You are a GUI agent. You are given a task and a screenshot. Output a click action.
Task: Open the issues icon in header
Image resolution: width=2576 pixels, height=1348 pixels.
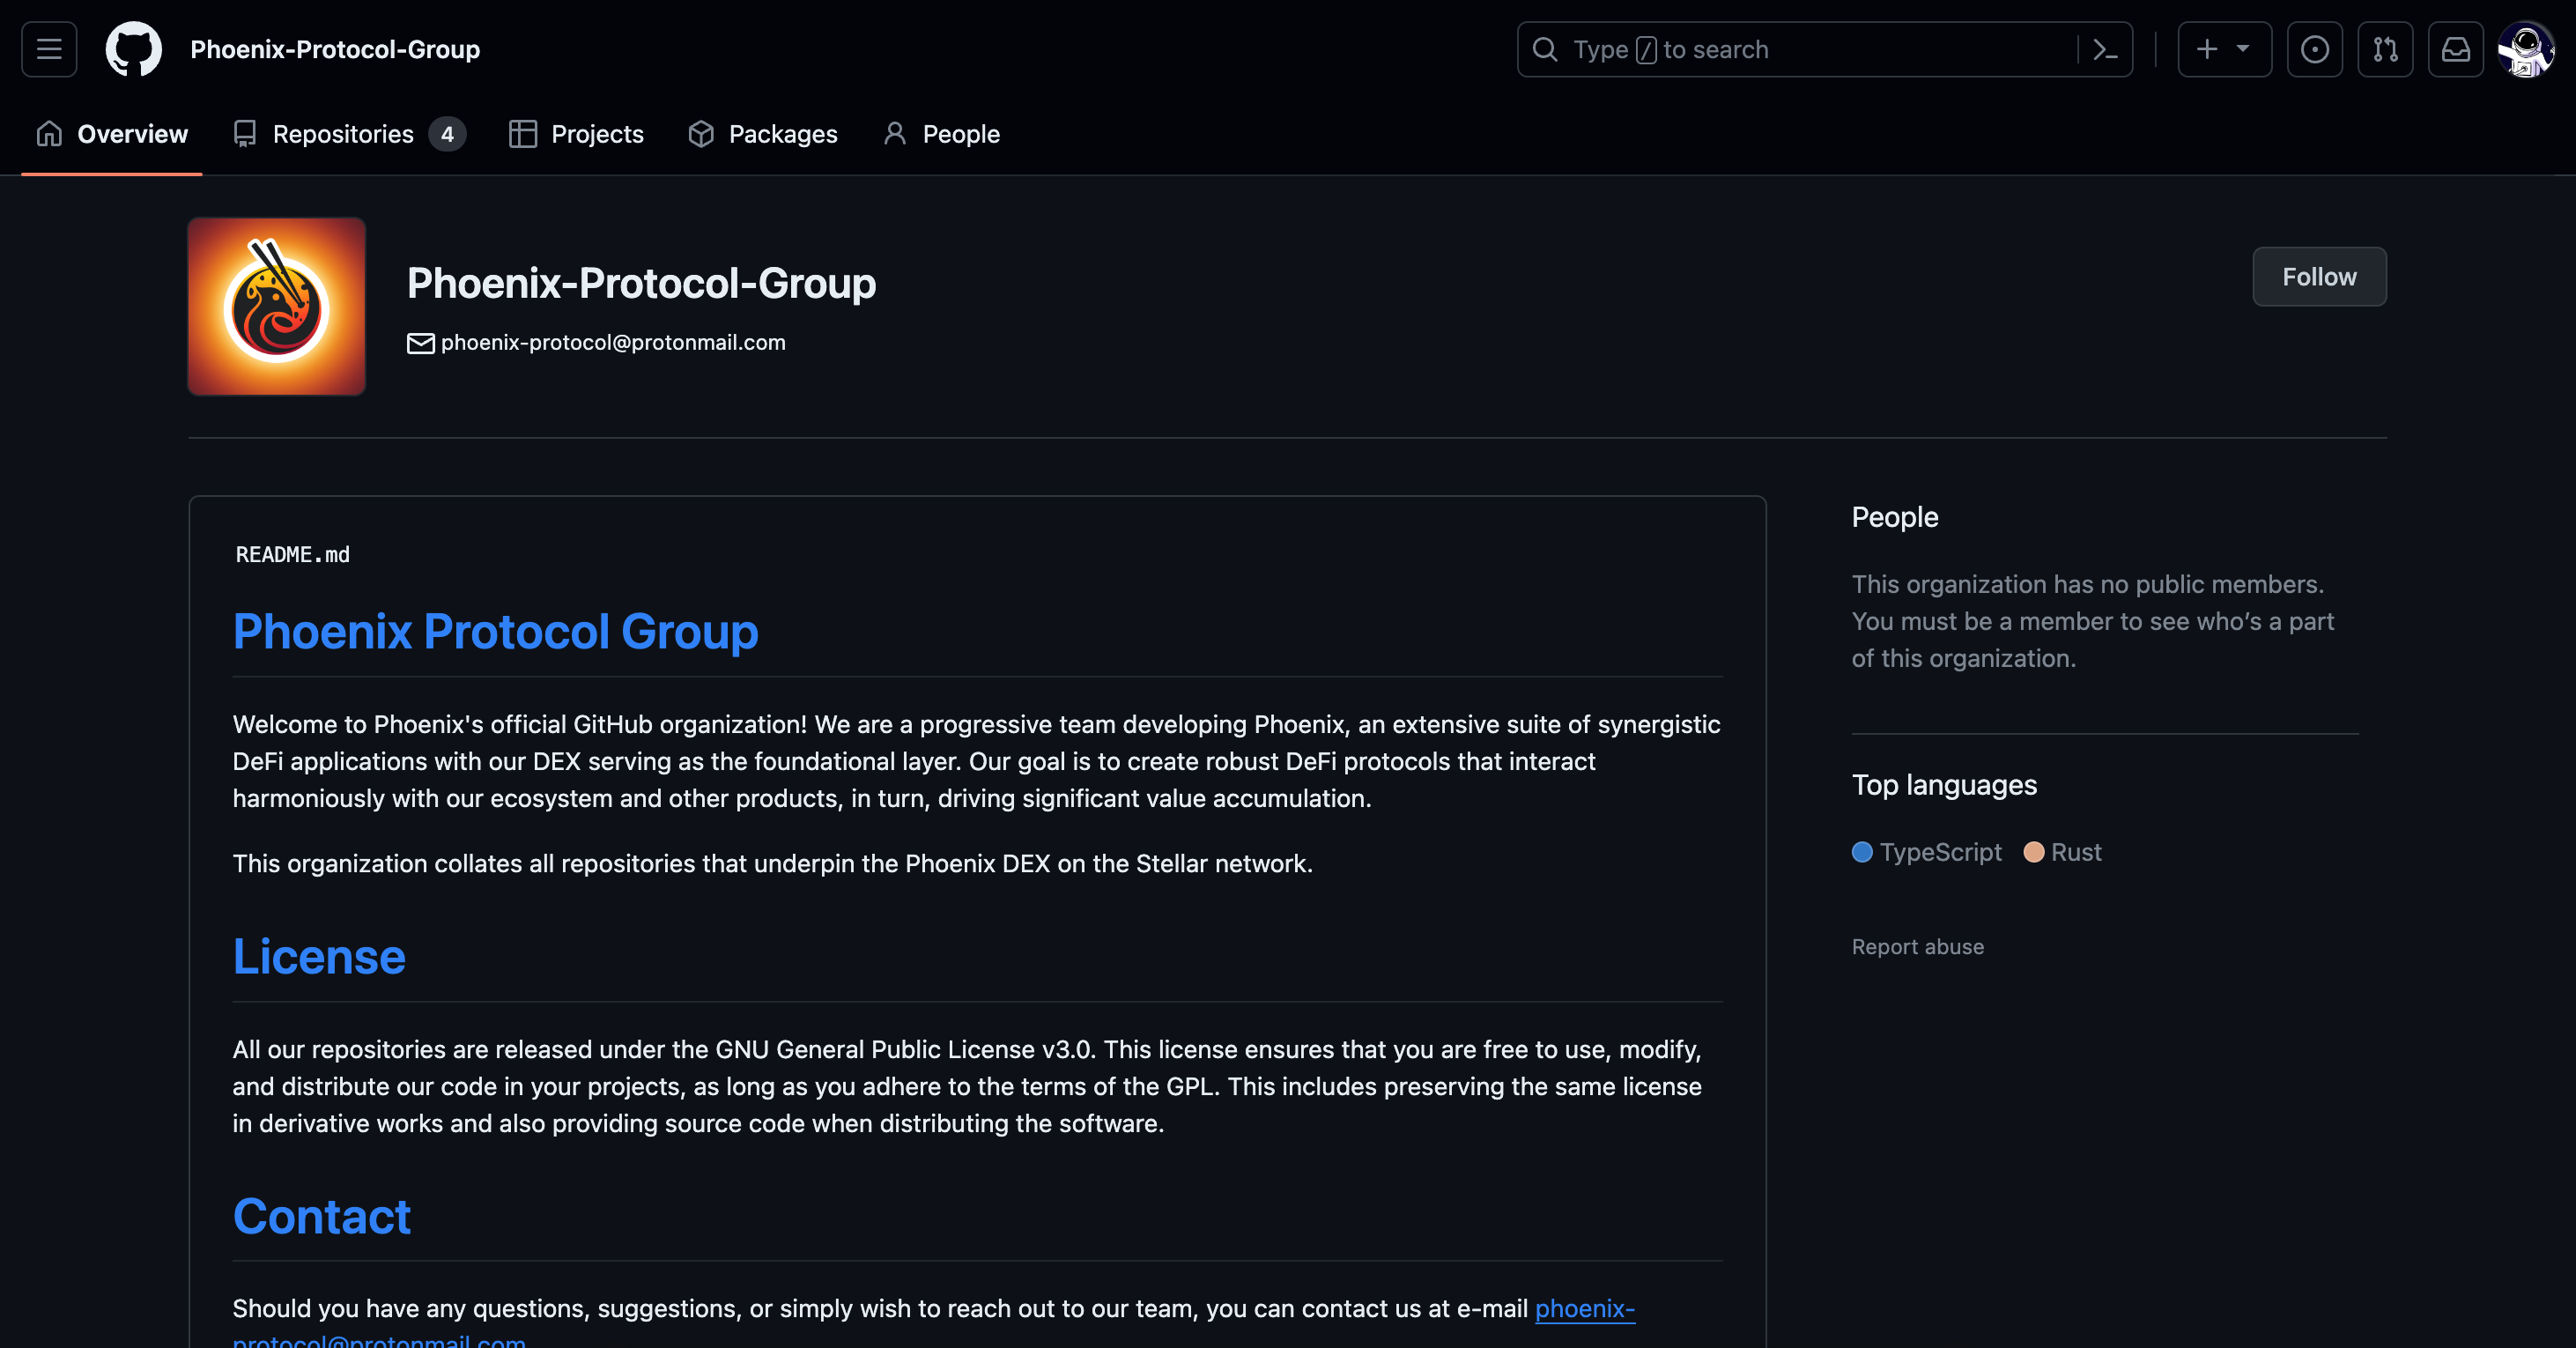click(x=2314, y=49)
